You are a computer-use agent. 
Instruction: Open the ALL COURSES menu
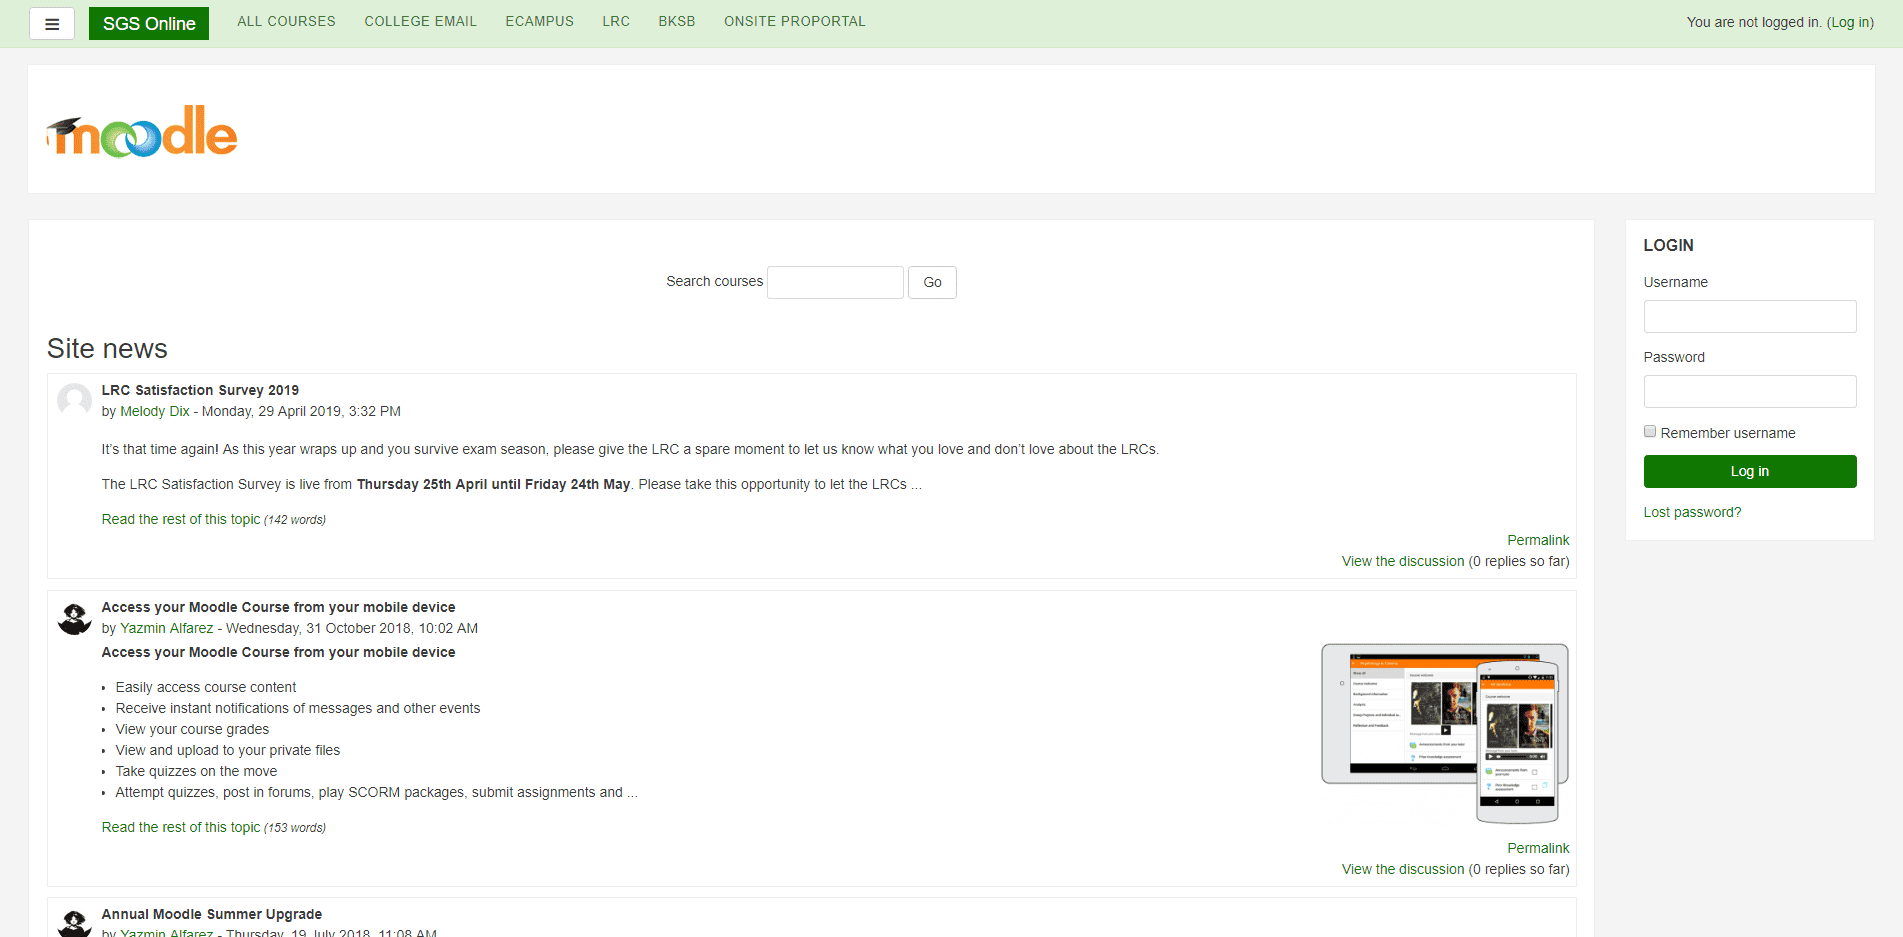point(286,21)
